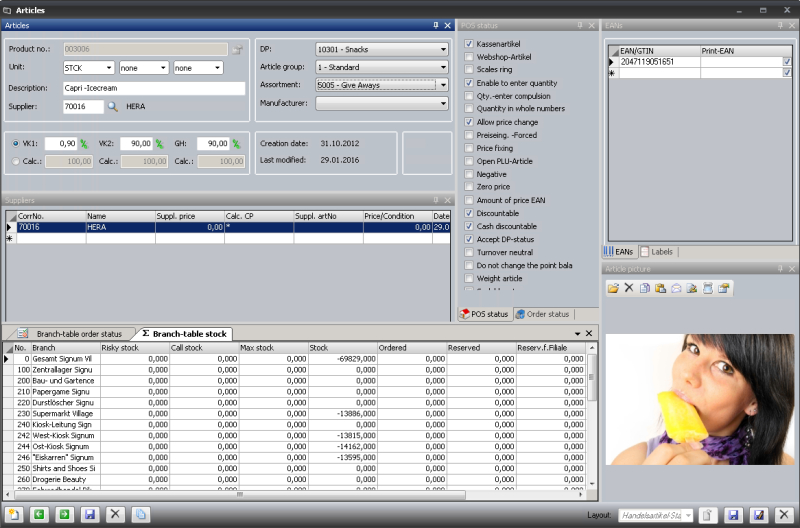Save layout as using floppy with pencil icon

[x=759, y=515]
